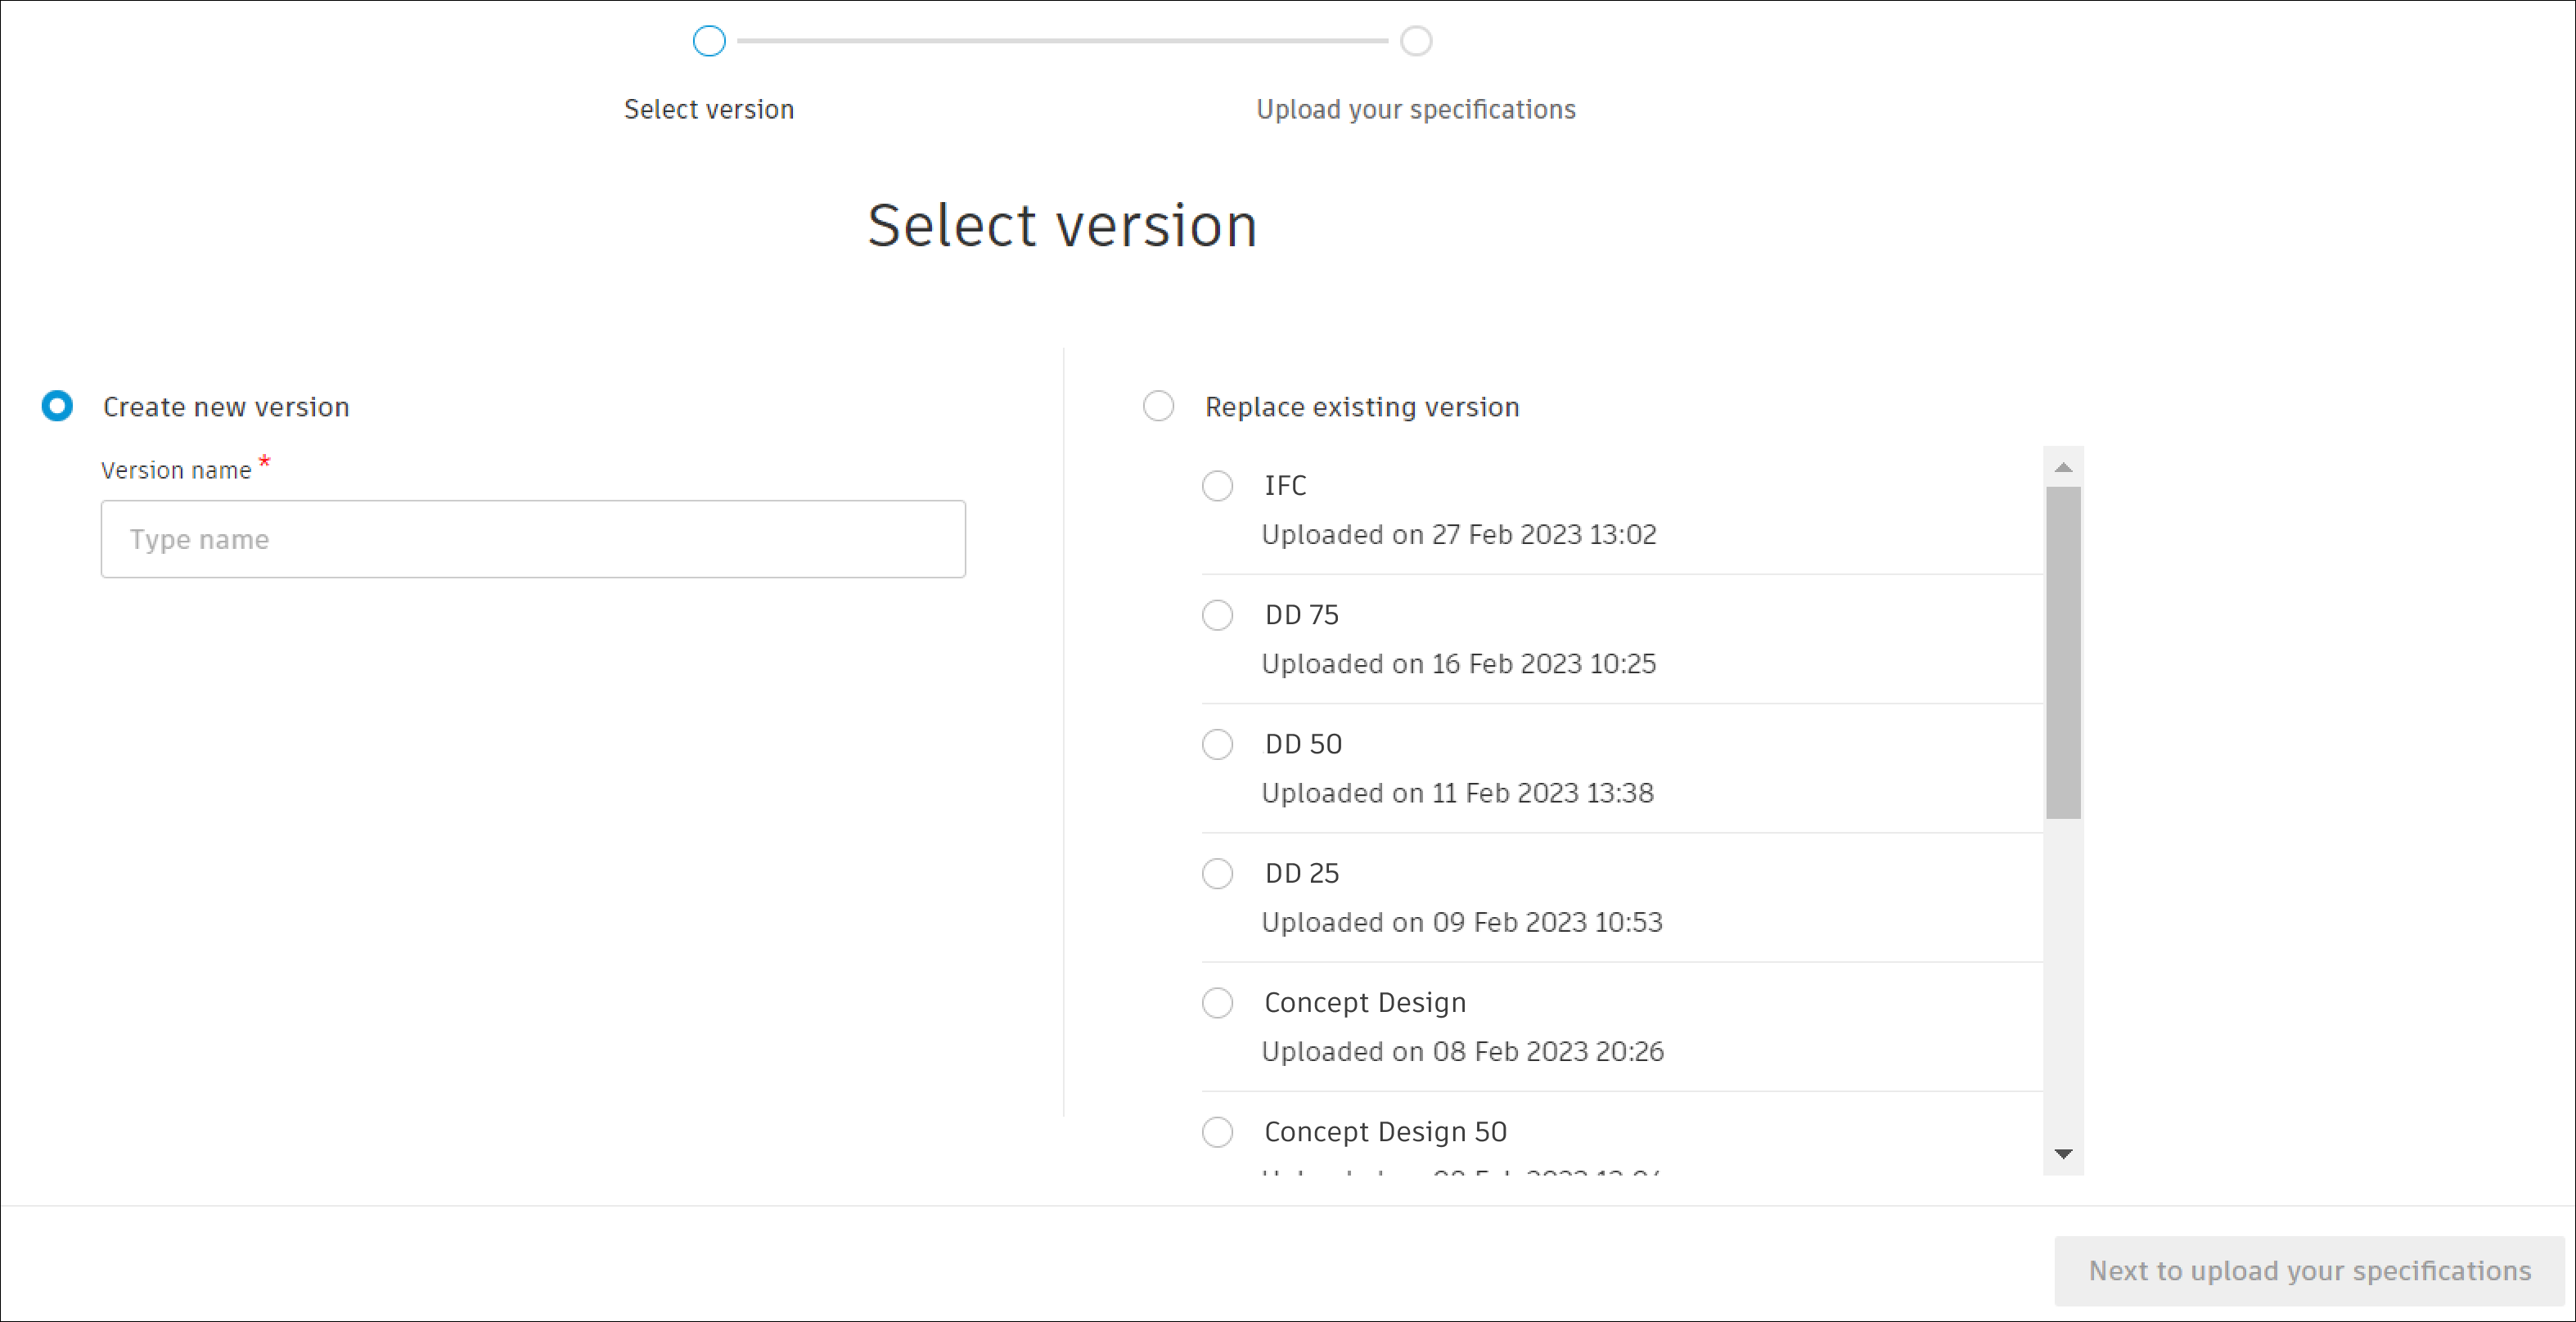Click the Upload your specifications step circle
Image resolution: width=2576 pixels, height=1322 pixels.
point(1416,41)
